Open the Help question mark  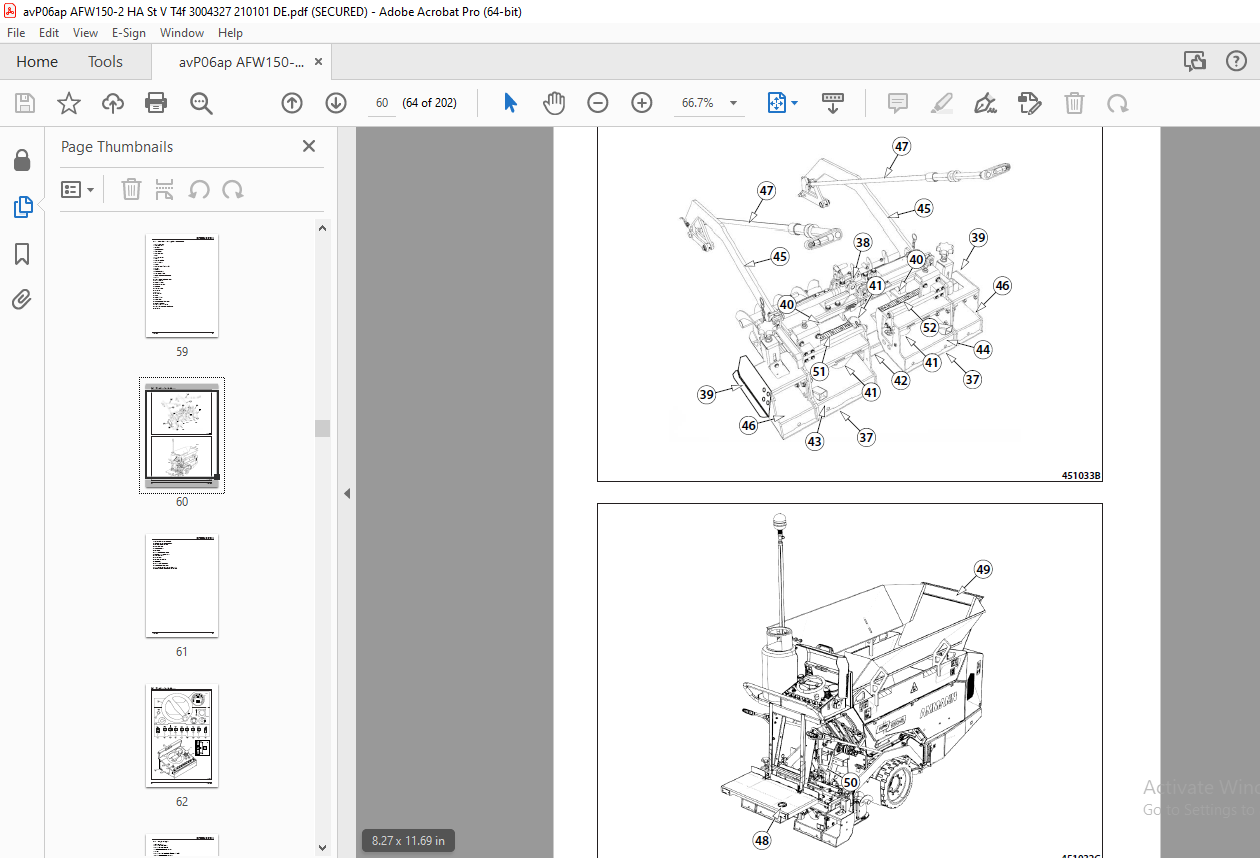pos(1236,62)
